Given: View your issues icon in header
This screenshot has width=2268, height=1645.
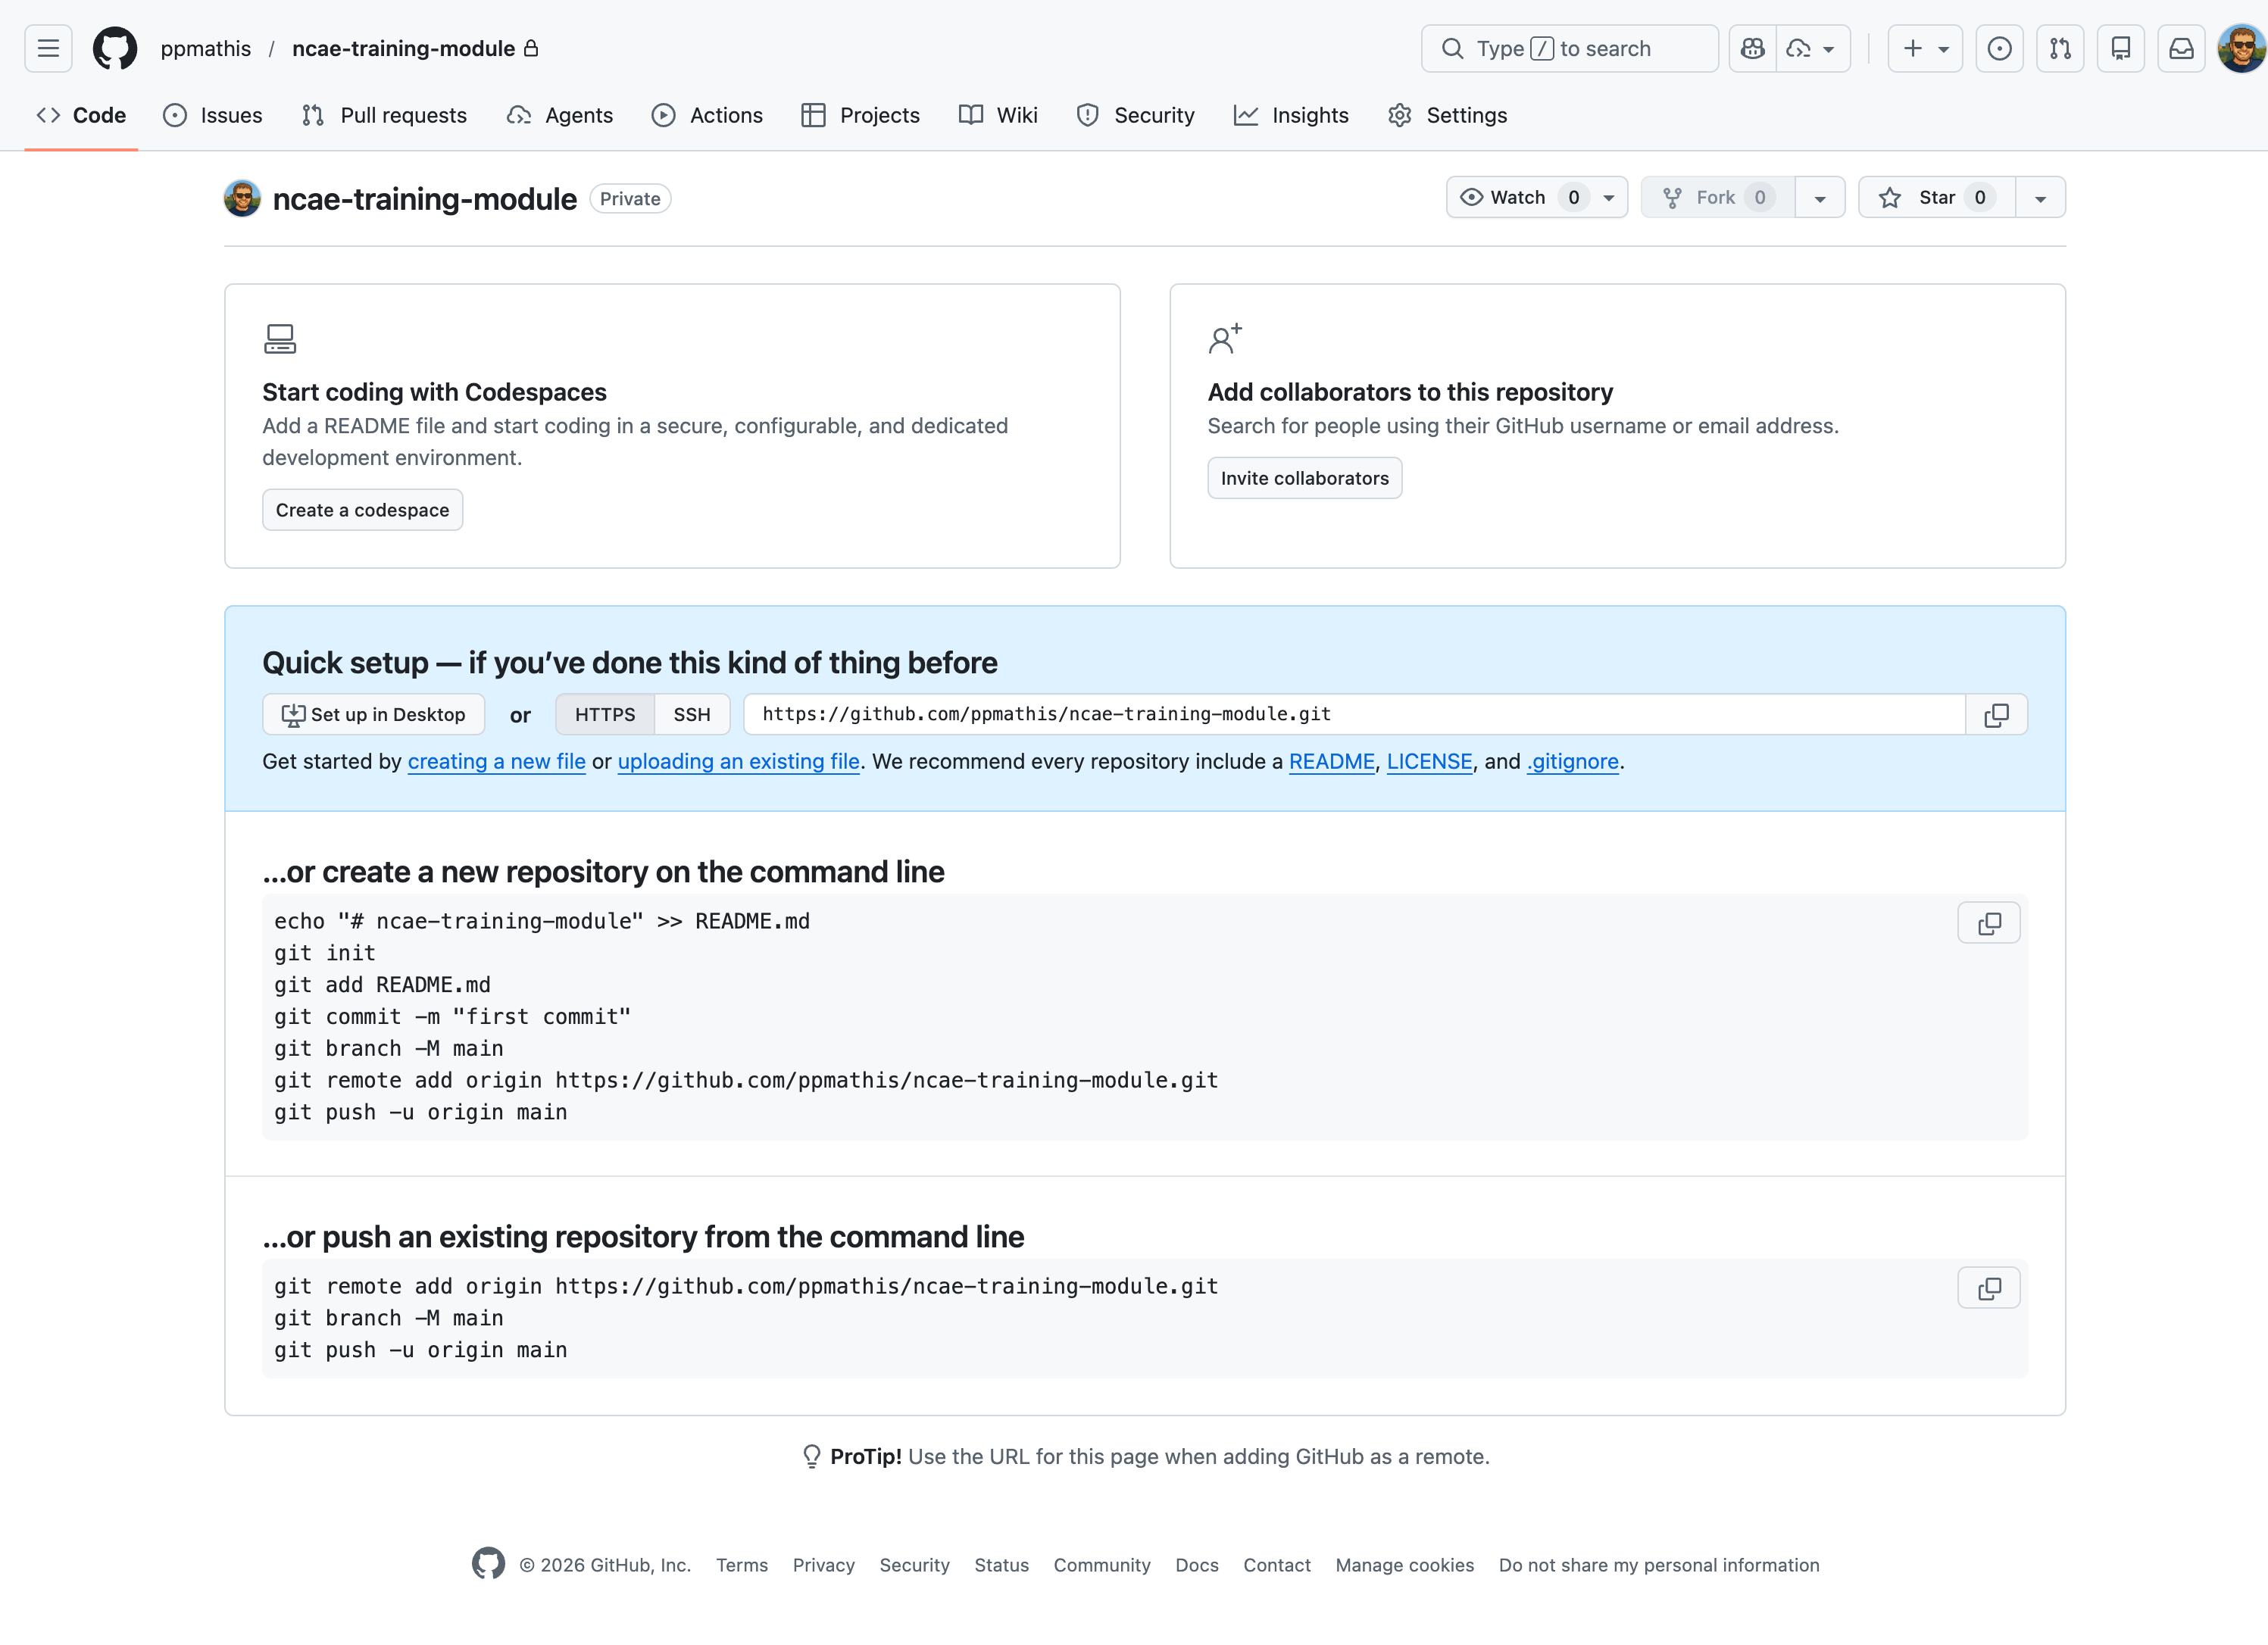Looking at the screenshot, I should (2000, 48).
